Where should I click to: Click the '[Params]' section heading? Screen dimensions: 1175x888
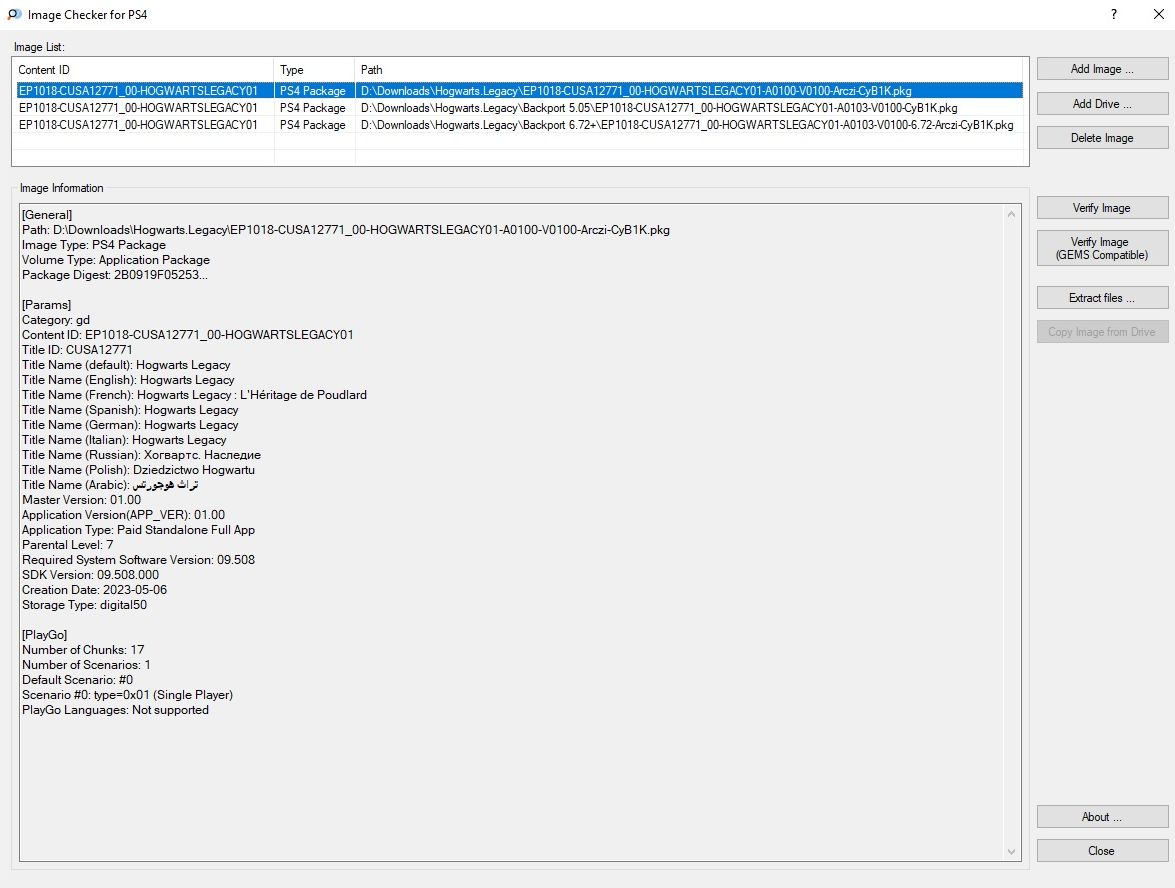[x=46, y=305]
